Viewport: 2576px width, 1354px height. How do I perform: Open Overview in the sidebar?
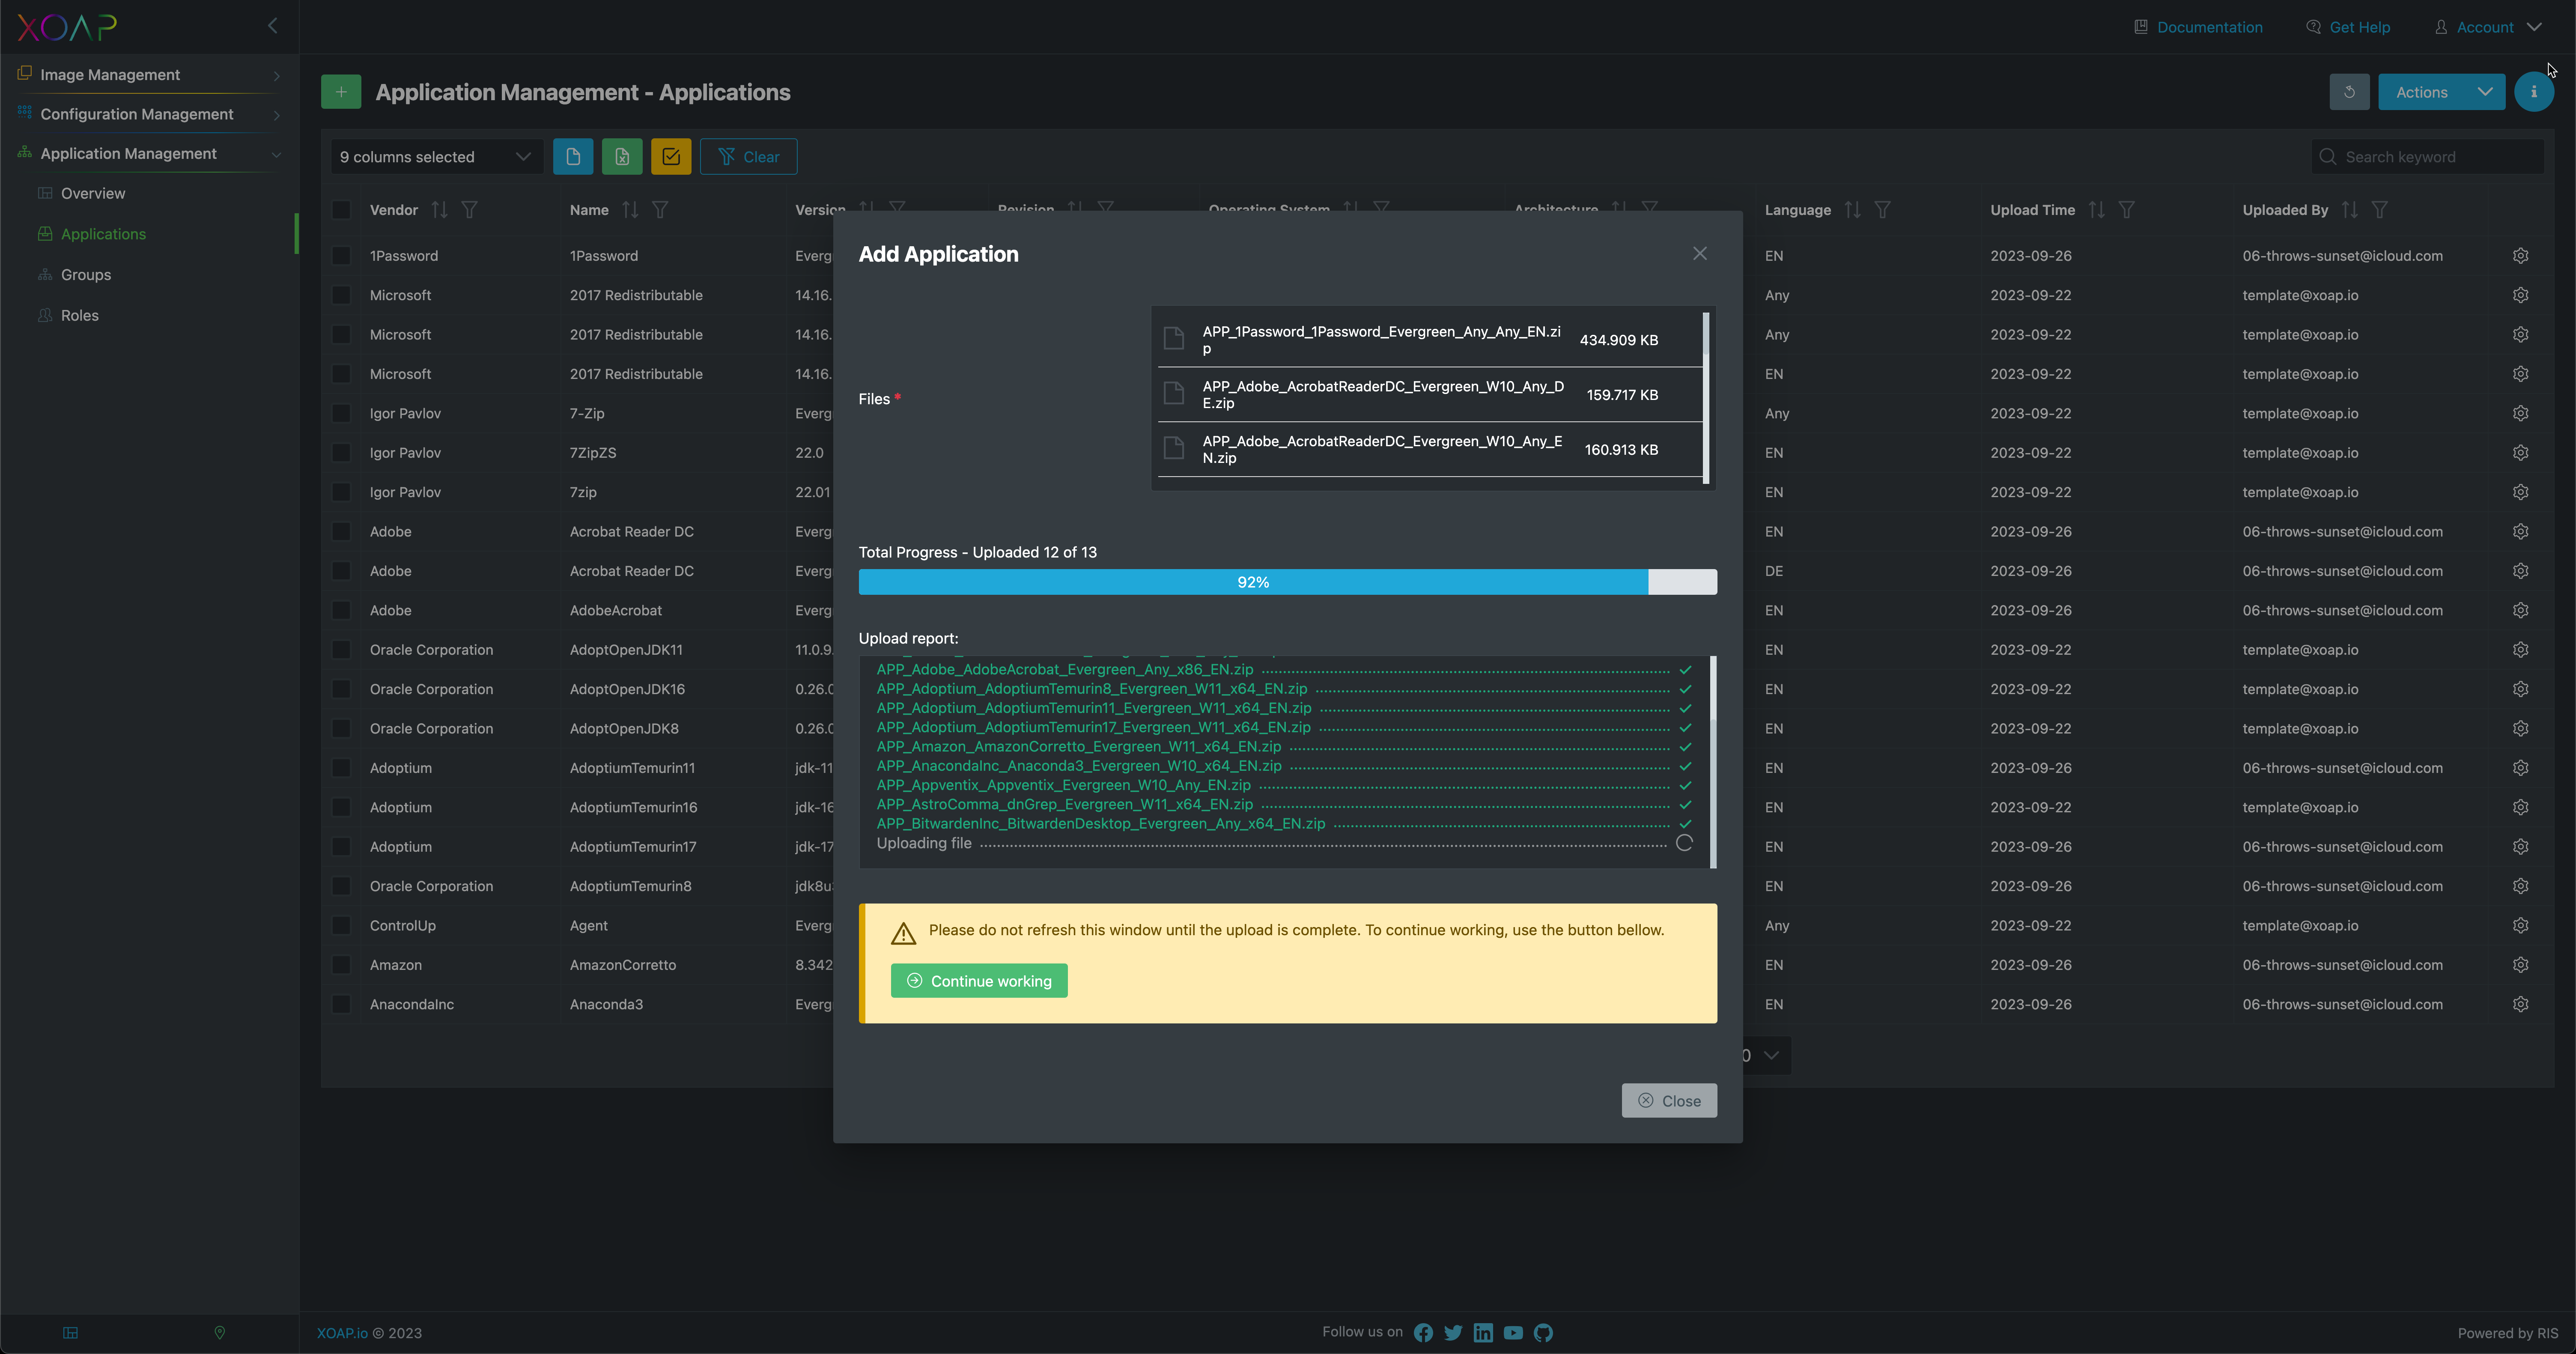tap(93, 194)
